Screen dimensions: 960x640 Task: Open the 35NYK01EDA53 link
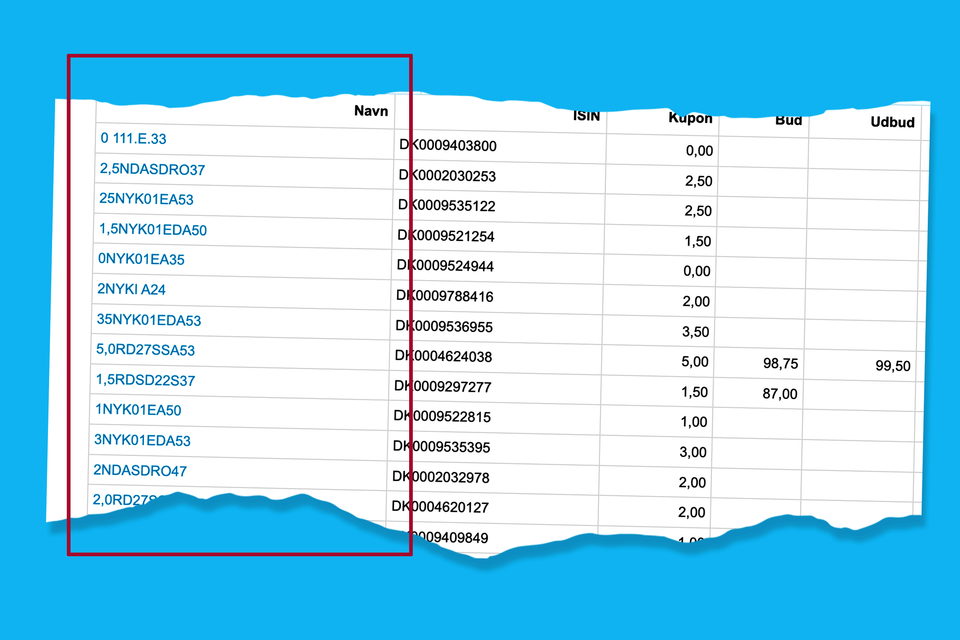pyautogui.click(x=149, y=320)
